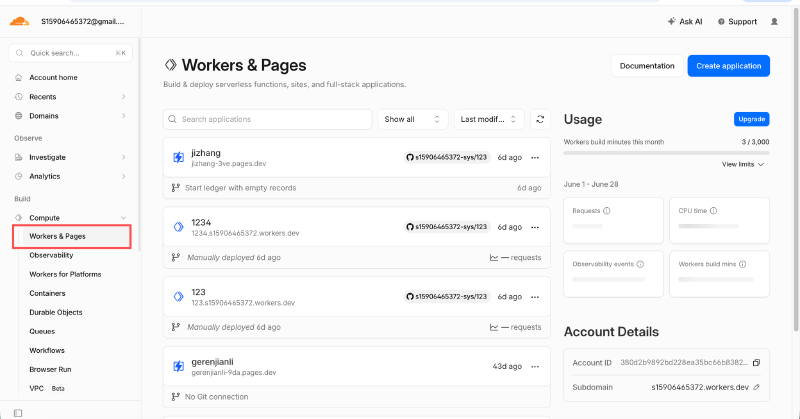
Task: Copy the Account ID with the copy icon
Action: [x=756, y=362]
